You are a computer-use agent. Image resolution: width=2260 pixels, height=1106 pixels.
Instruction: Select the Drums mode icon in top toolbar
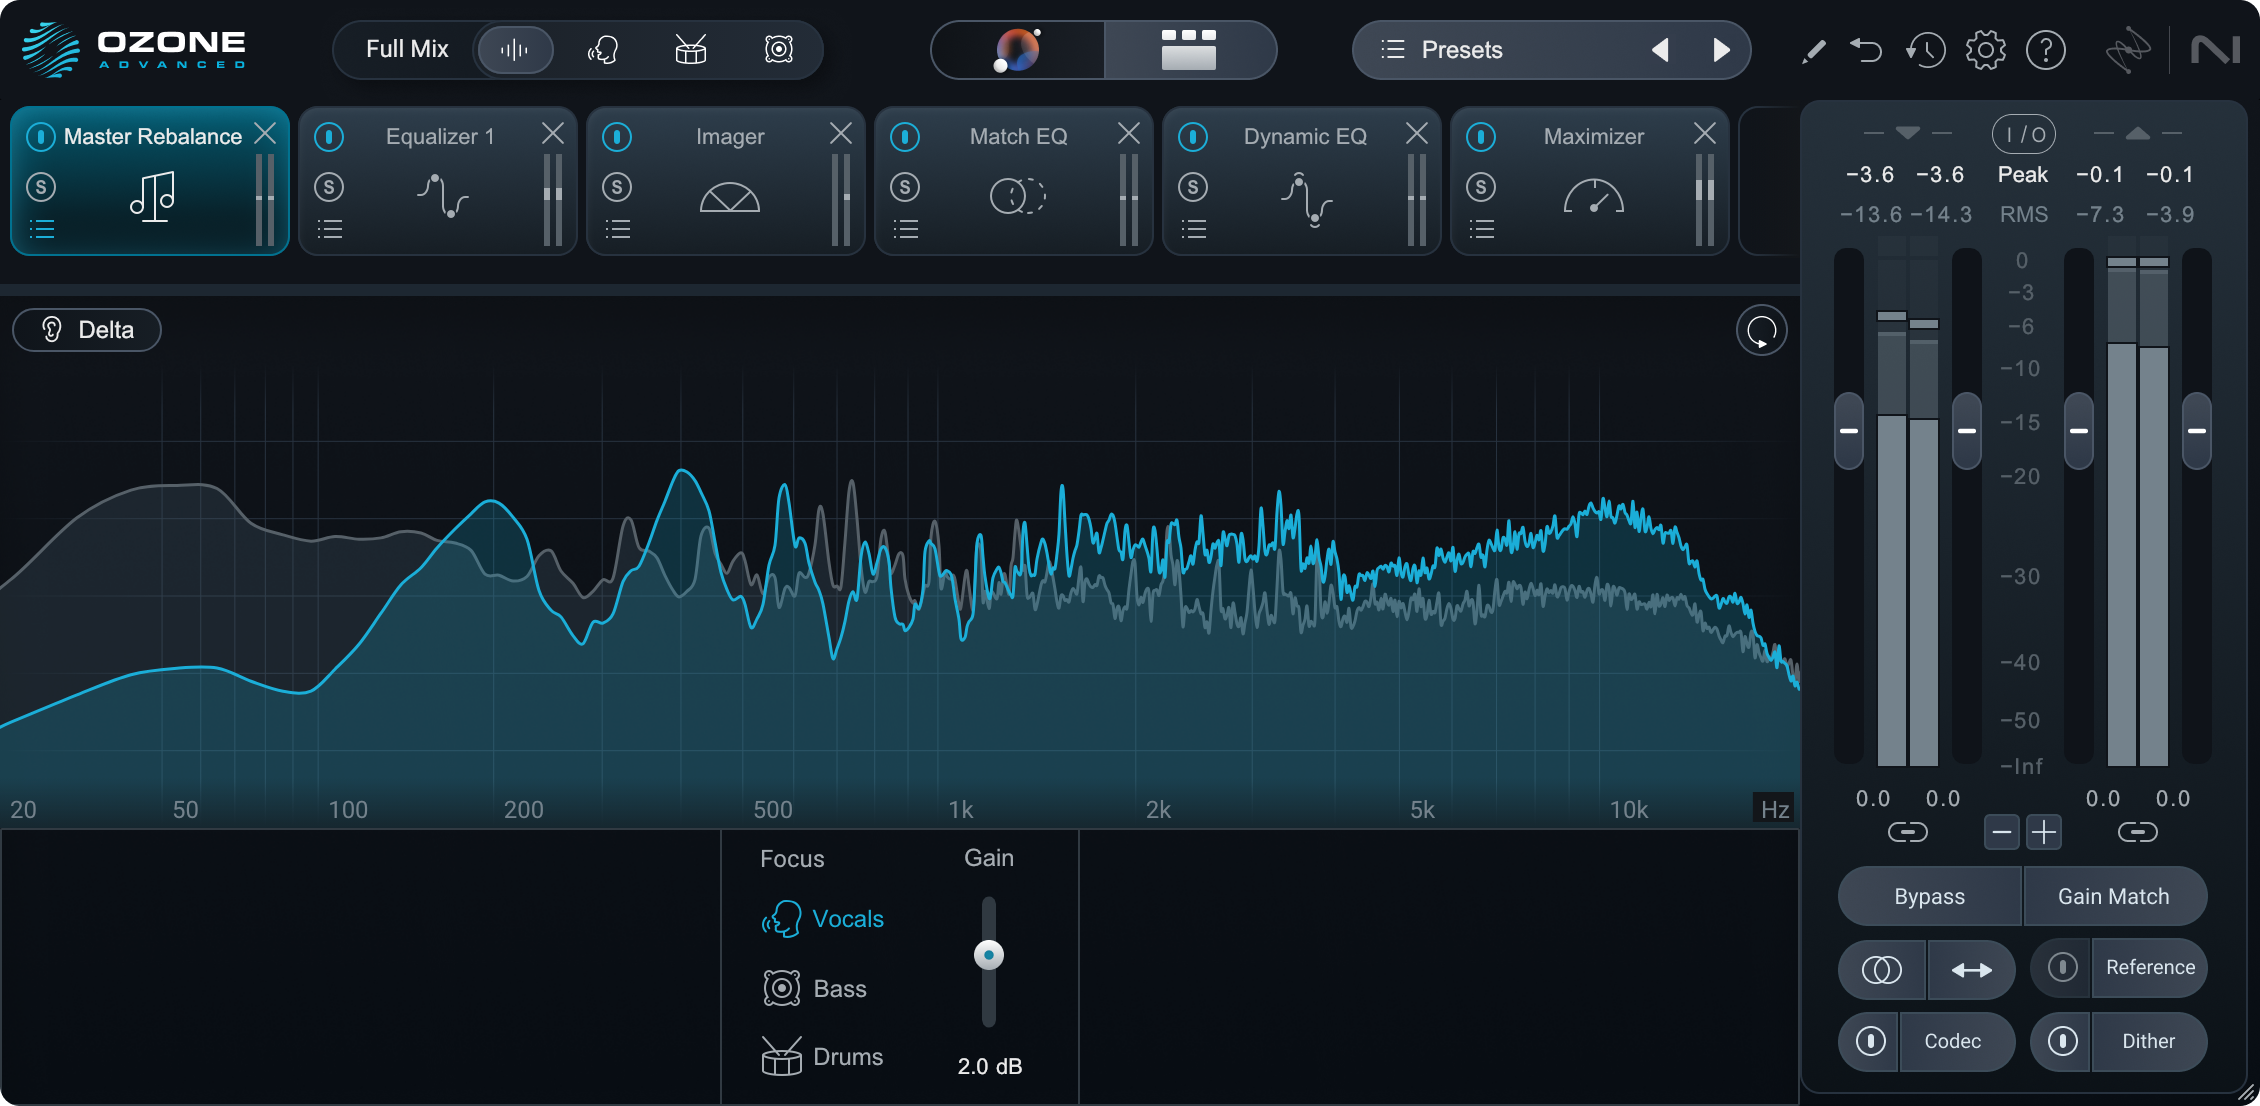click(691, 49)
